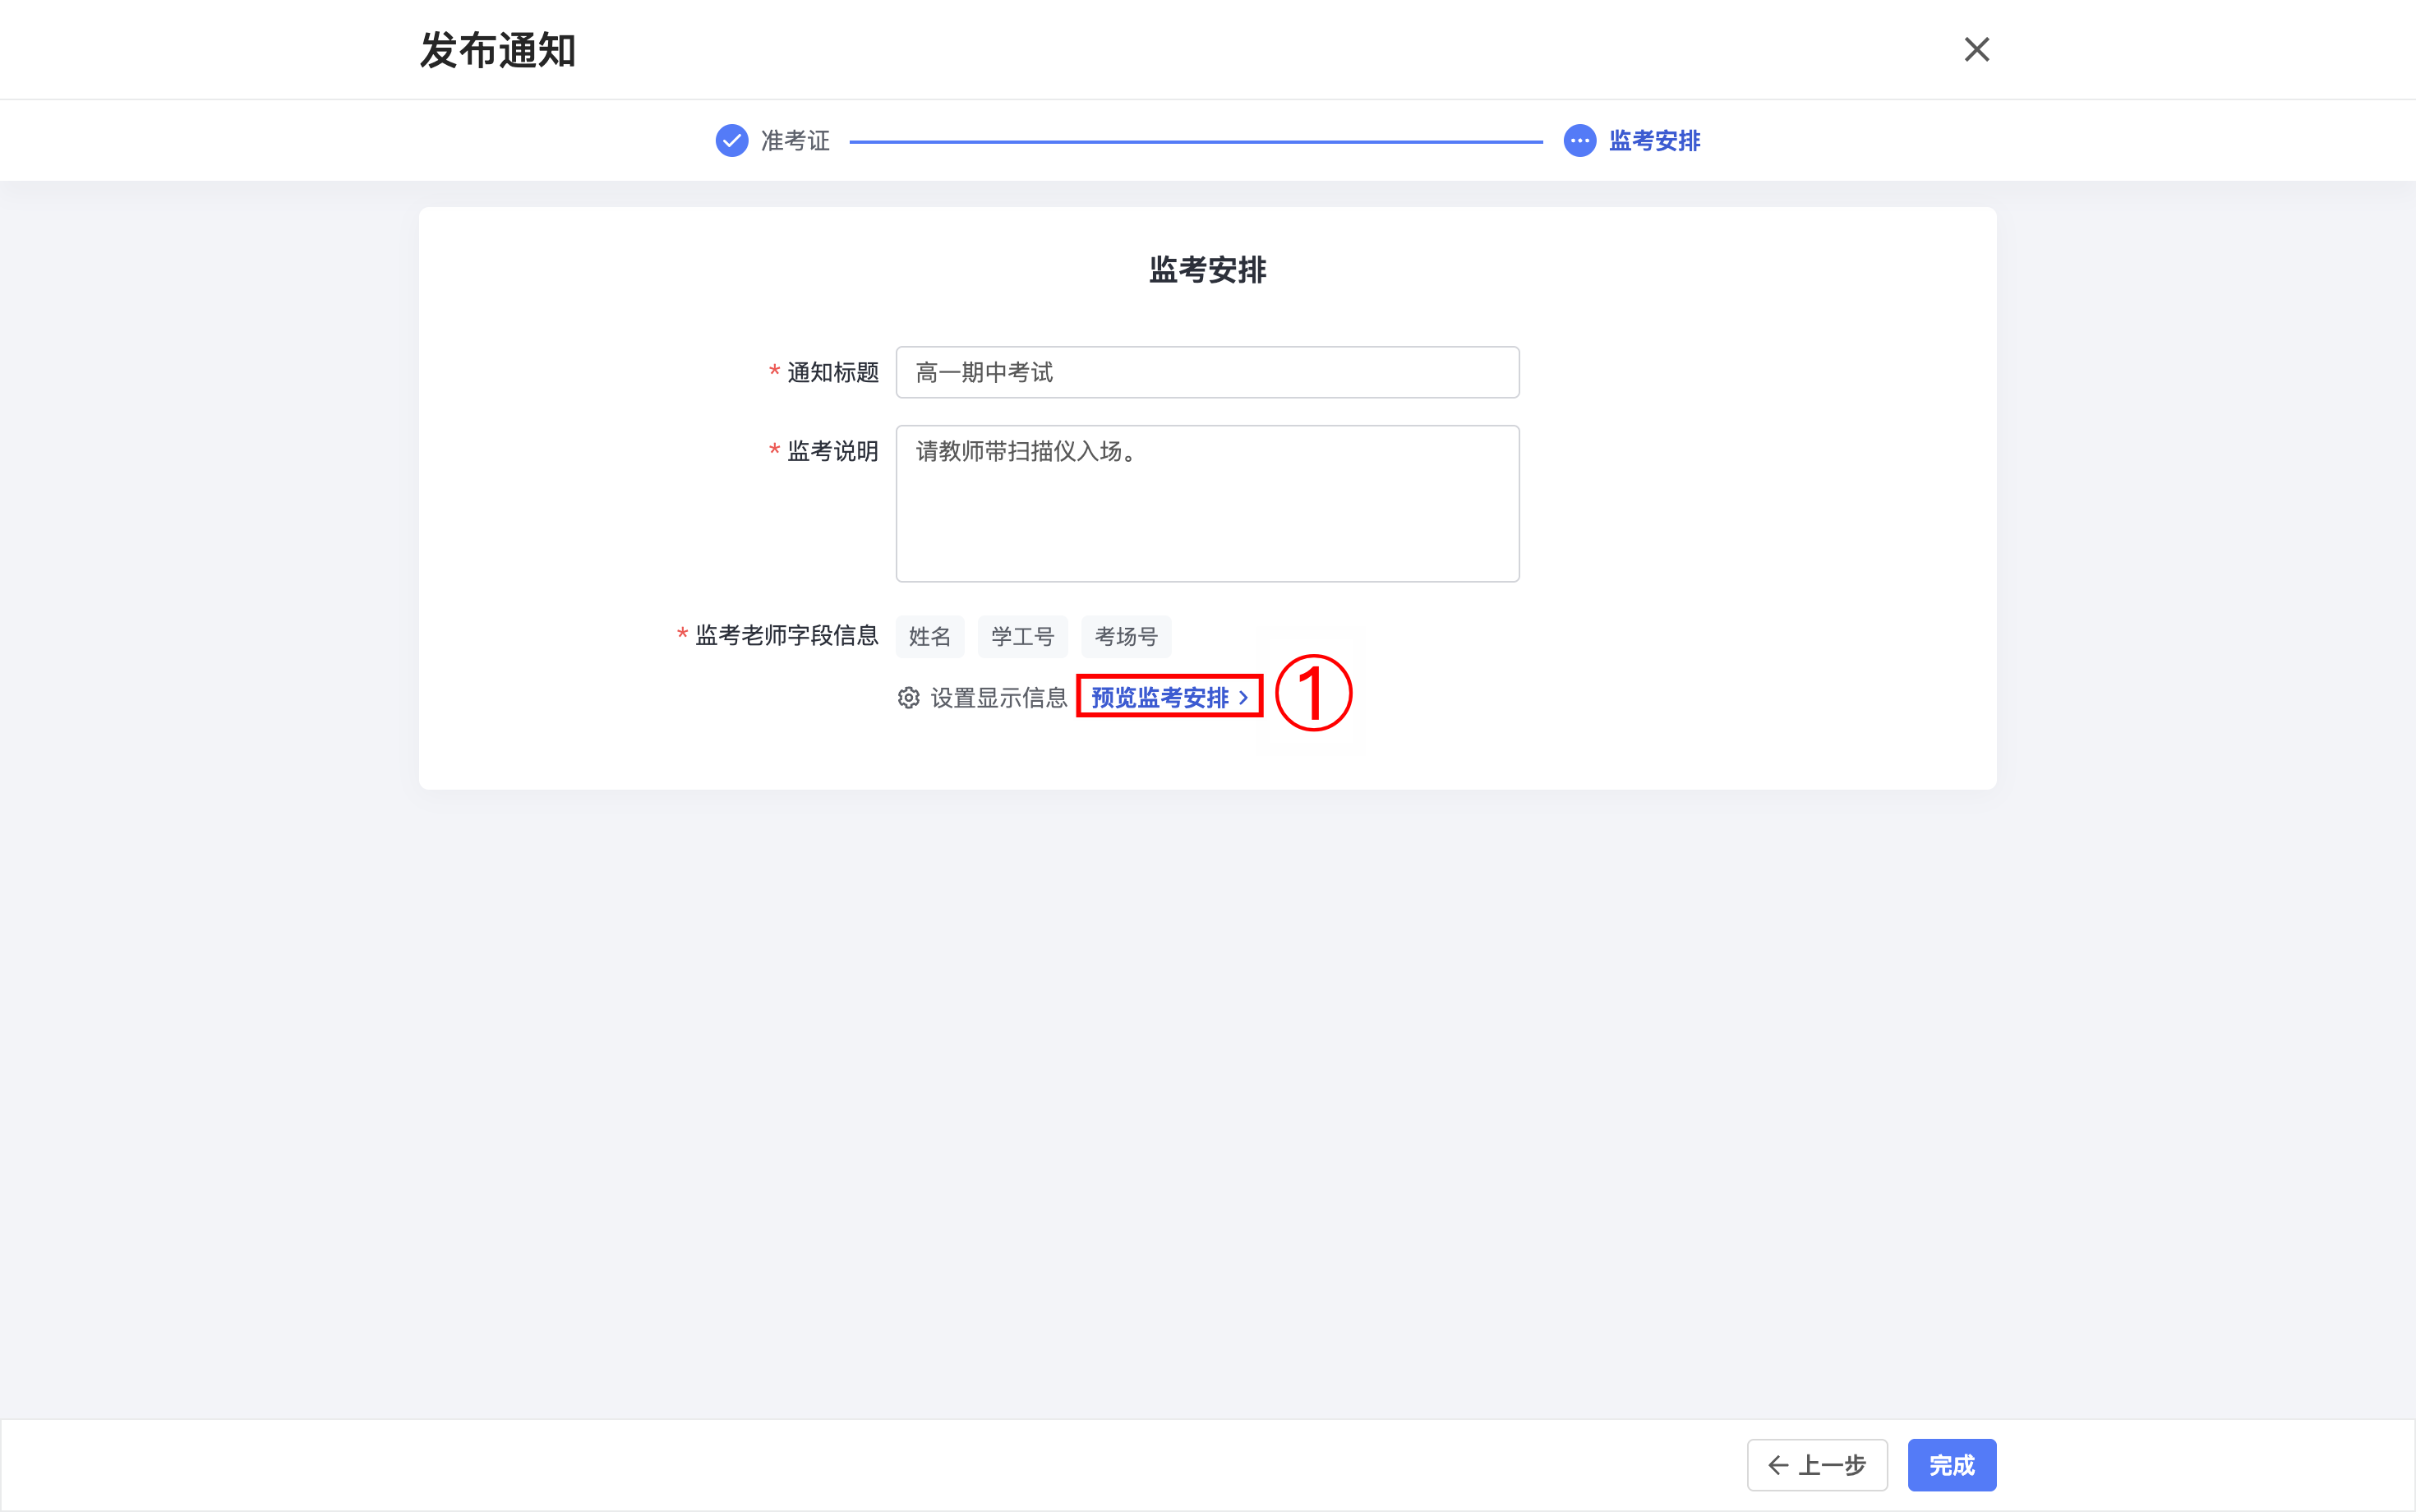
Task: Click the 通知标题 field label
Action: click(832, 372)
